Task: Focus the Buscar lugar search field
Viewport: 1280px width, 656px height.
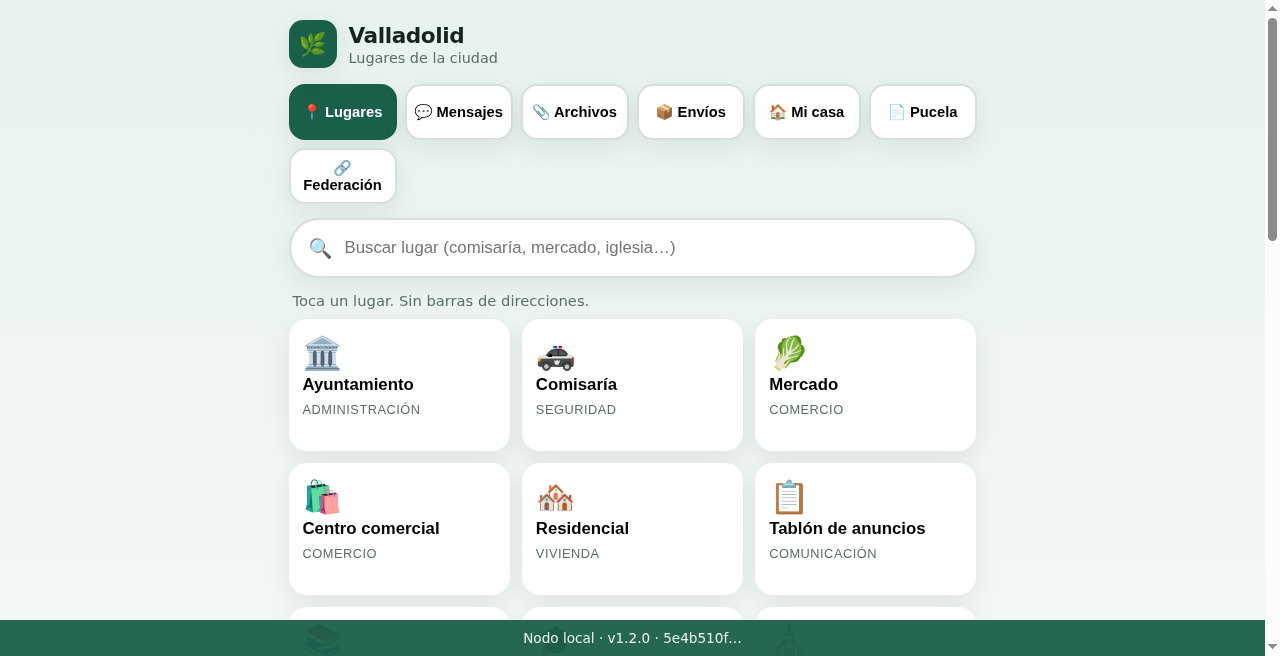Action: click(633, 248)
